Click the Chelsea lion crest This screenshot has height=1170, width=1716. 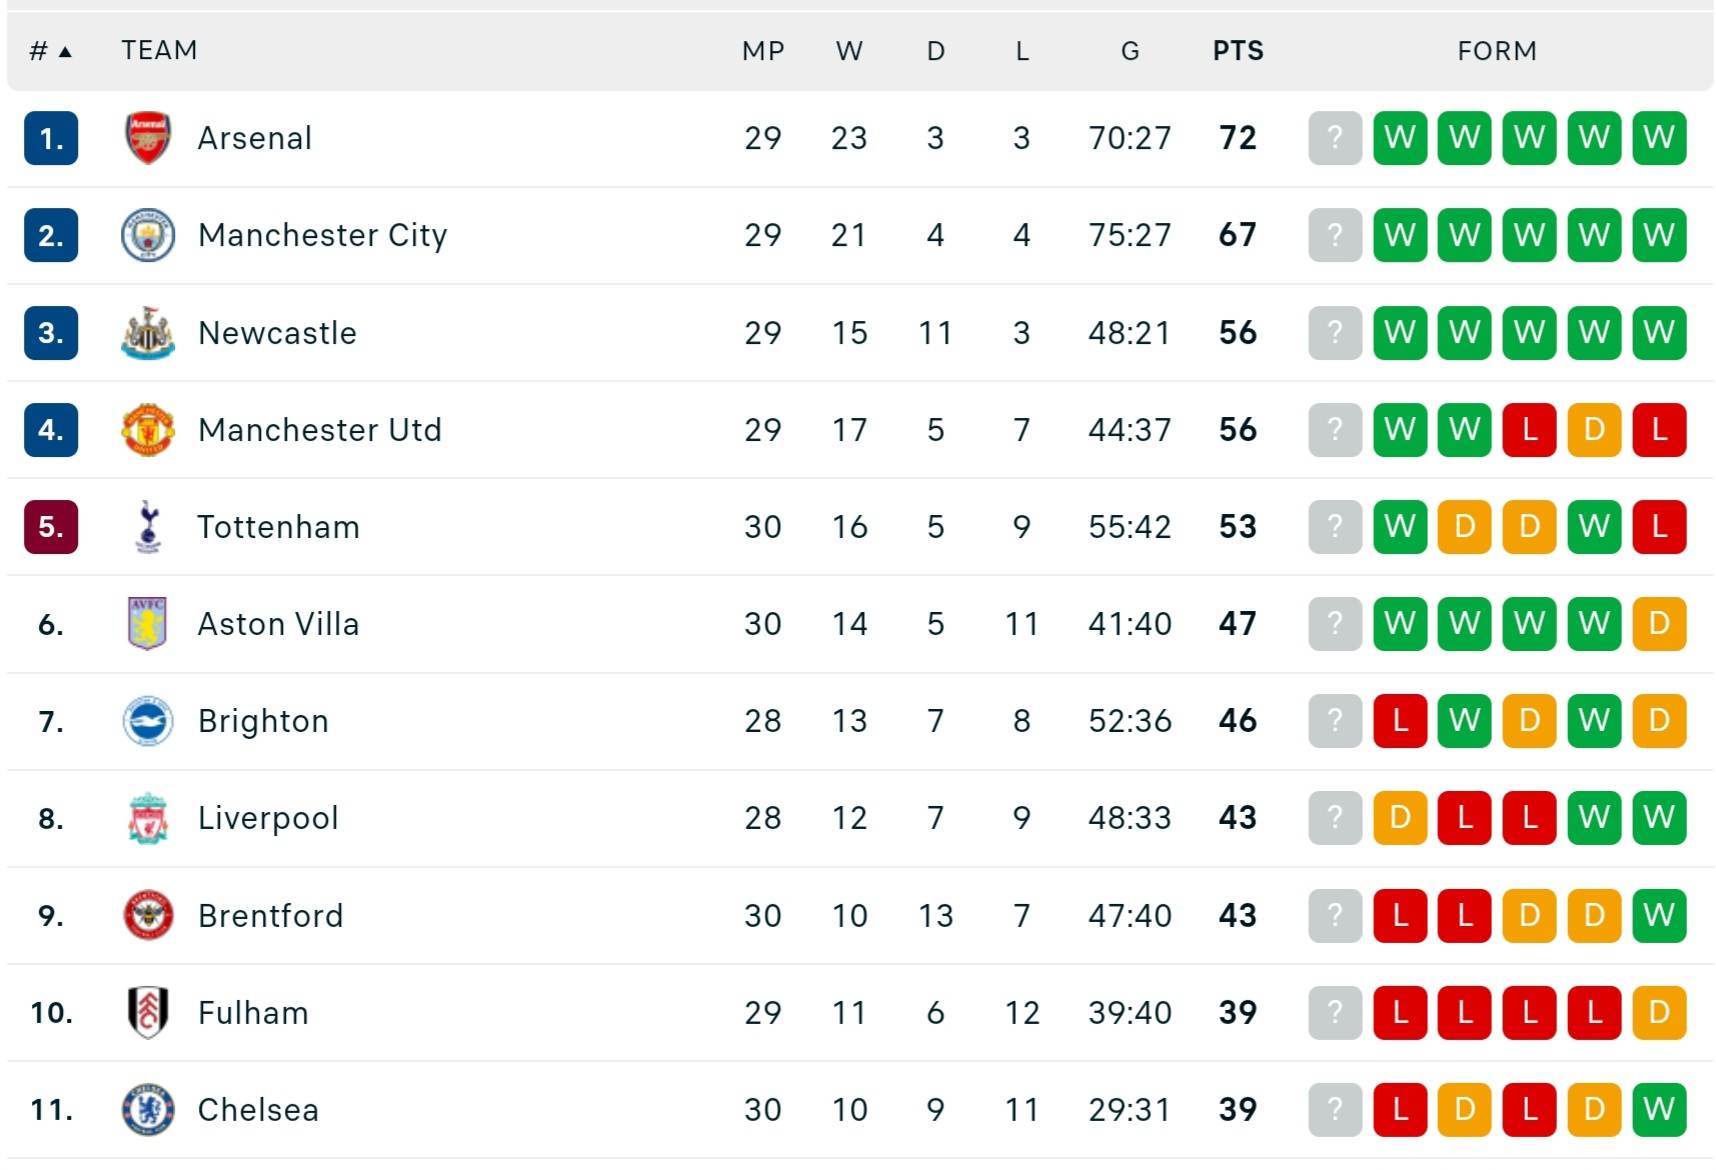click(148, 1110)
